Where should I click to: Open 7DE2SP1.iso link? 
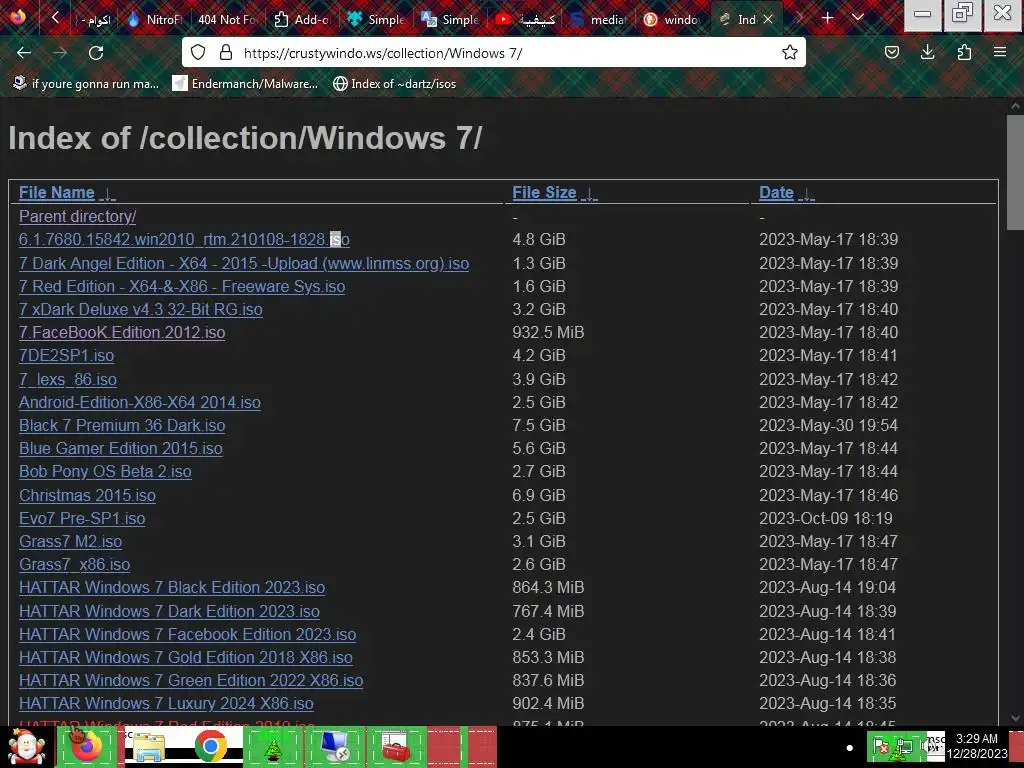click(66, 355)
